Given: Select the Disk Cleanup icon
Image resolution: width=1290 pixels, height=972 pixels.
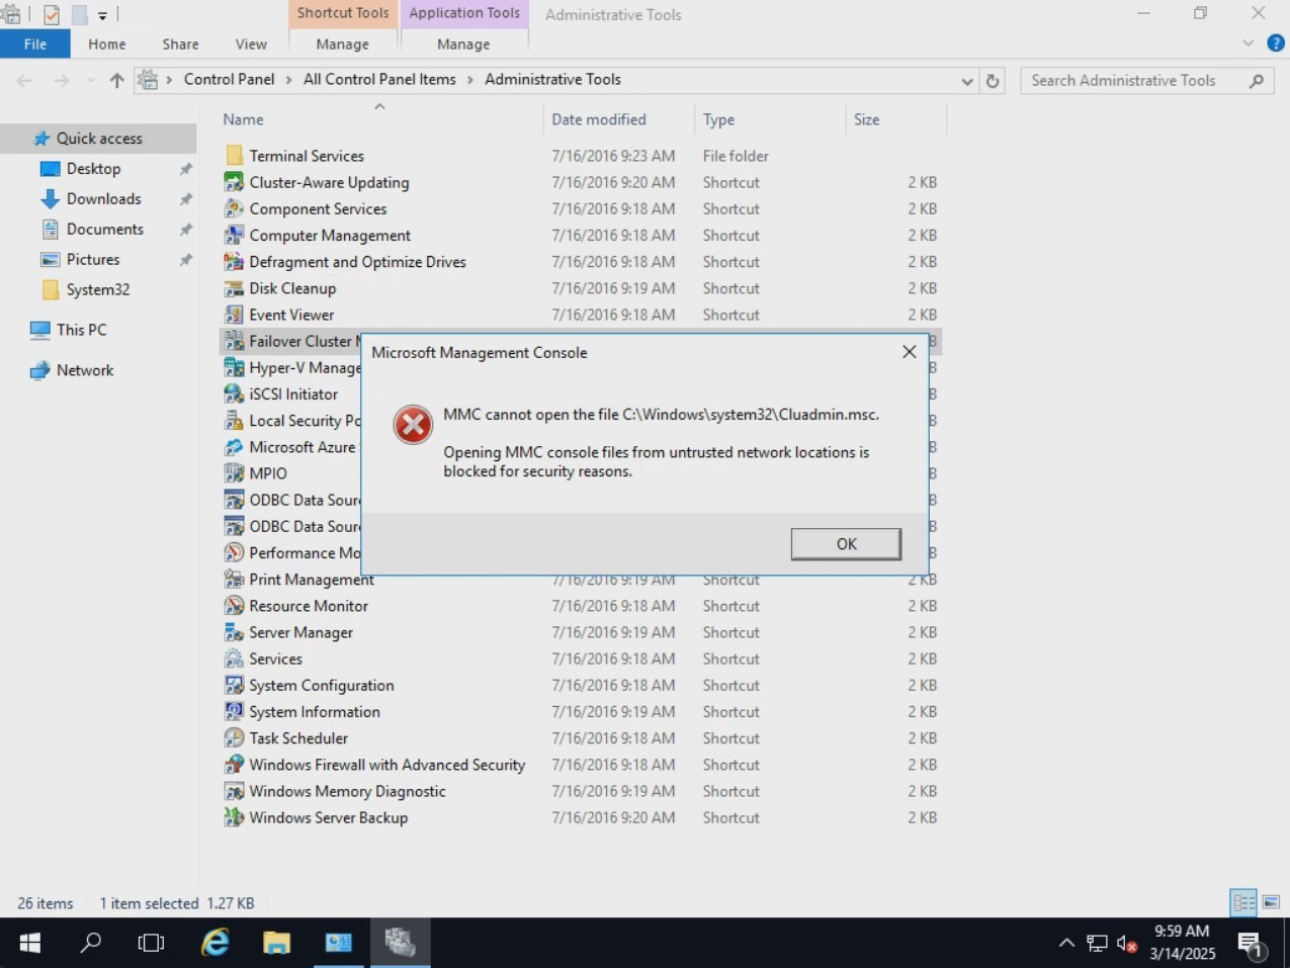Looking at the screenshot, I should coord(234,288).
